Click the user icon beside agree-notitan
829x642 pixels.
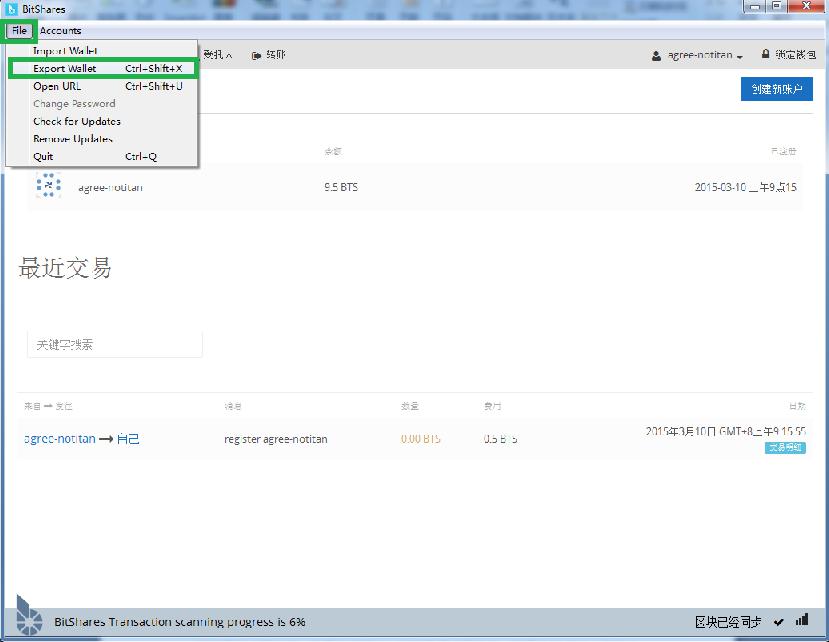(656, 56)
